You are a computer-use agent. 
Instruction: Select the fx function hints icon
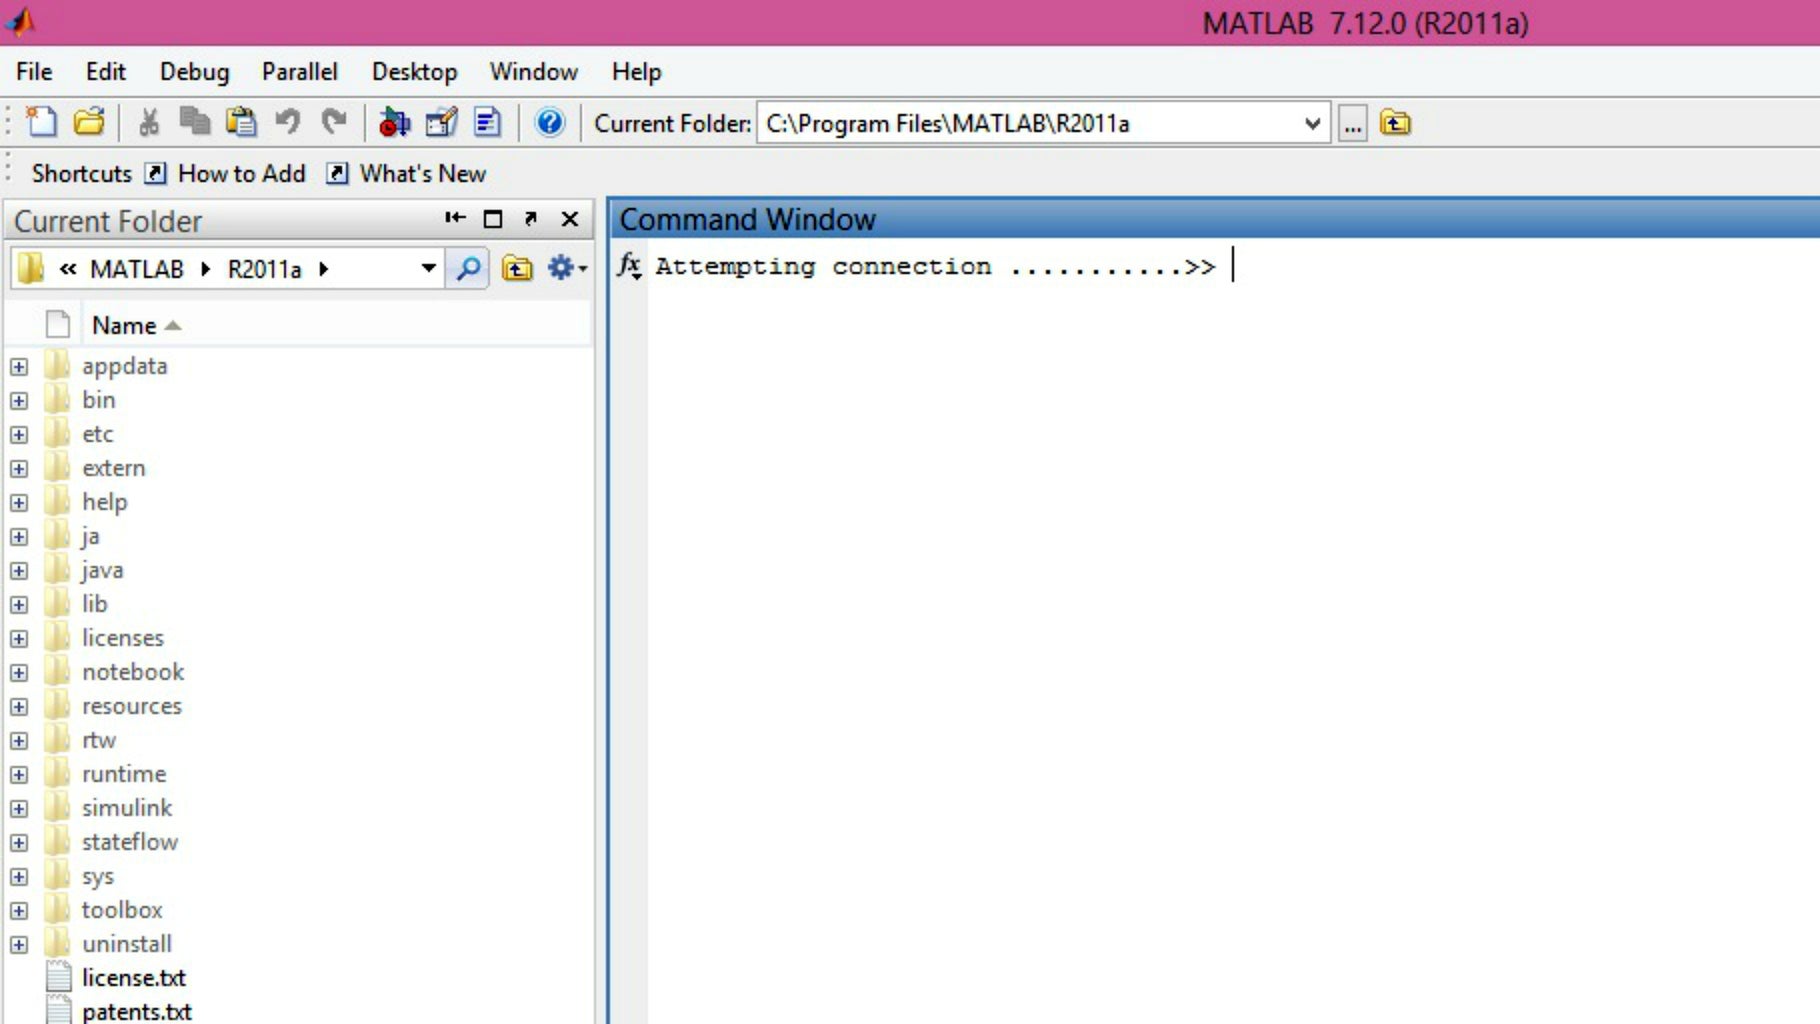[x=629, y=266]
